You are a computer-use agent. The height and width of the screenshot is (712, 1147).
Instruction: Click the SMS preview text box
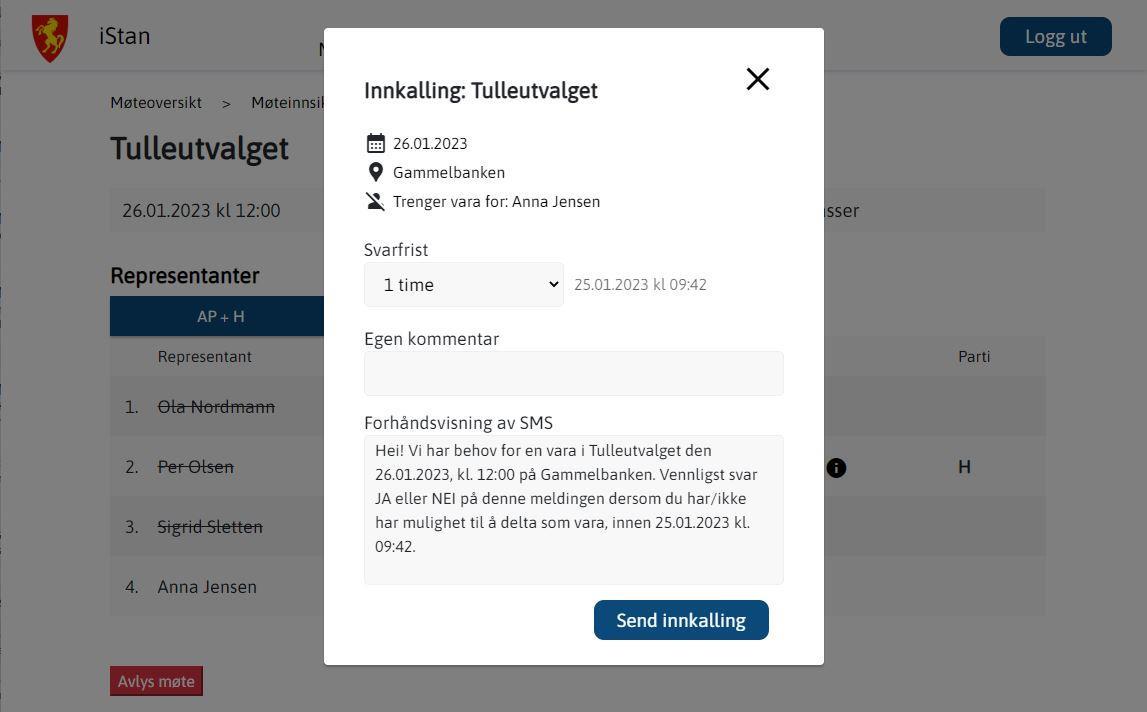point(574,510)
